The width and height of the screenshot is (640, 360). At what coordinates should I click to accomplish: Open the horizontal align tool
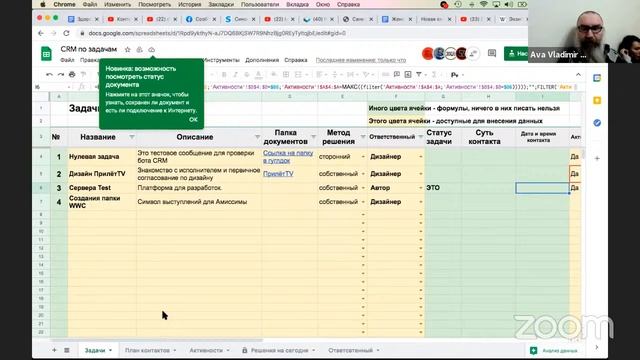[x=319, y=74]
